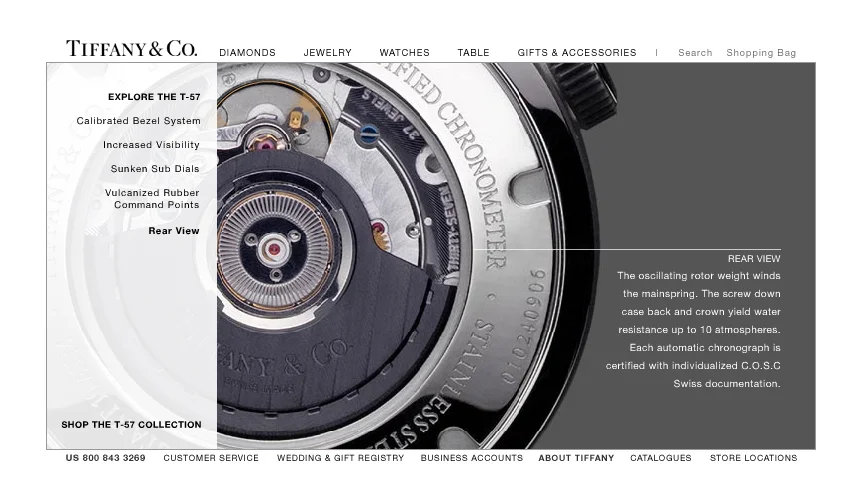Screen dimensions: 864x504
Task: Open Business Accounts page
Action: [x=472, y=458]
